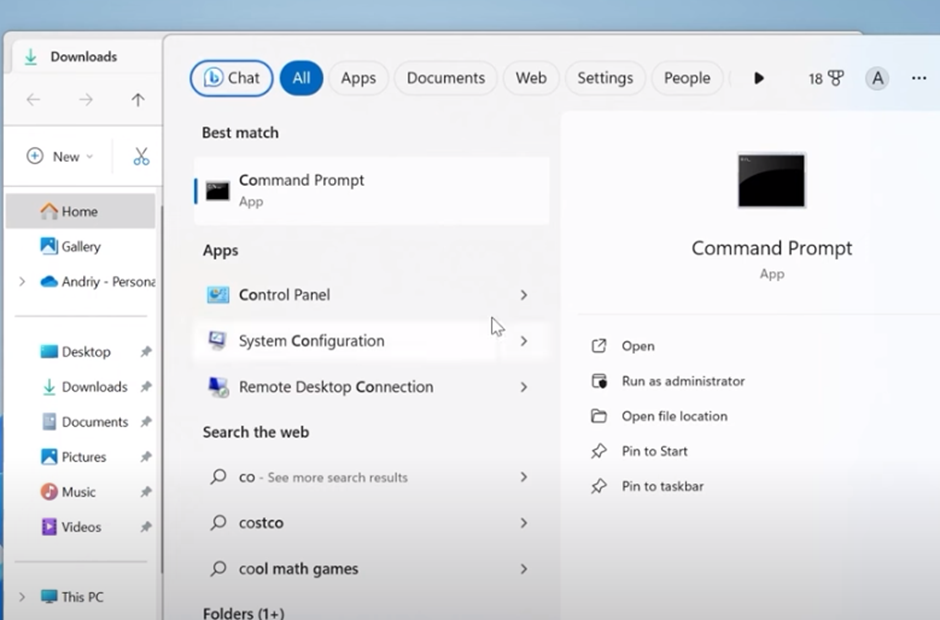Open the New dropdown in Explorer
The height and width of the screenshot is (620, 940).
tap(58, 156)
